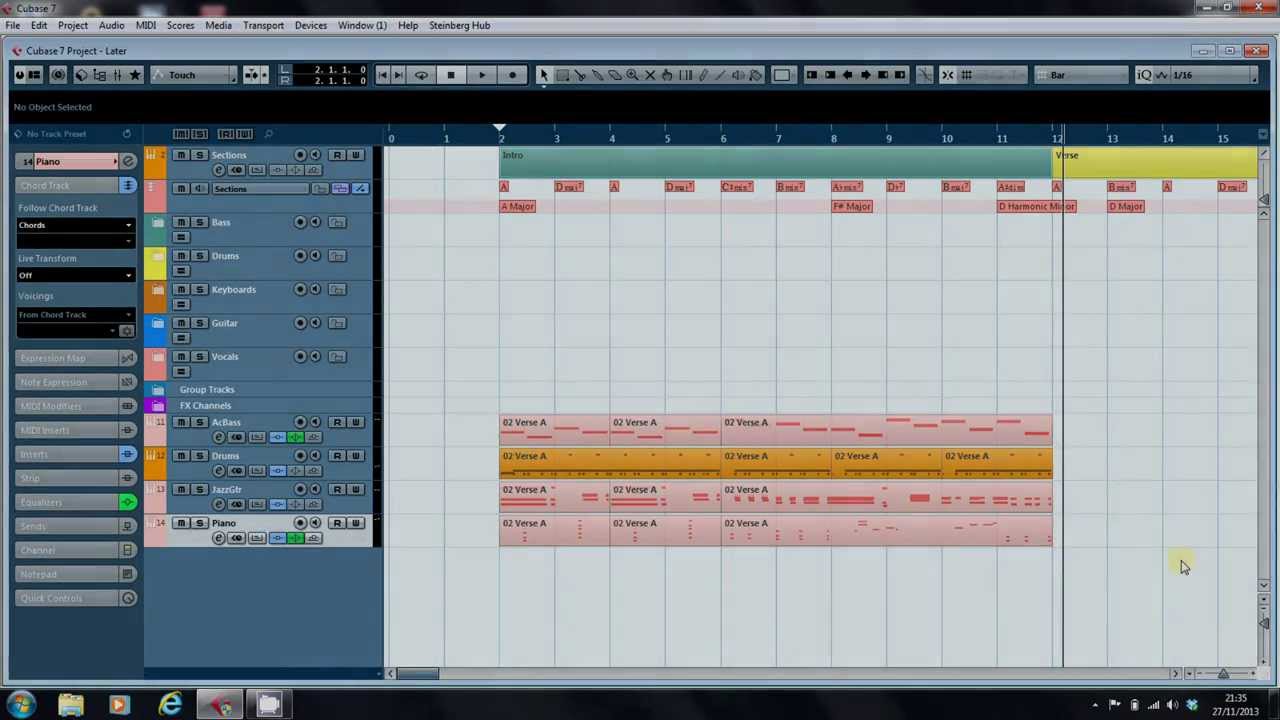Expand the FX Channels folder
The height and width of the screenshot is (720, 1280).
[x=158, y=406]
